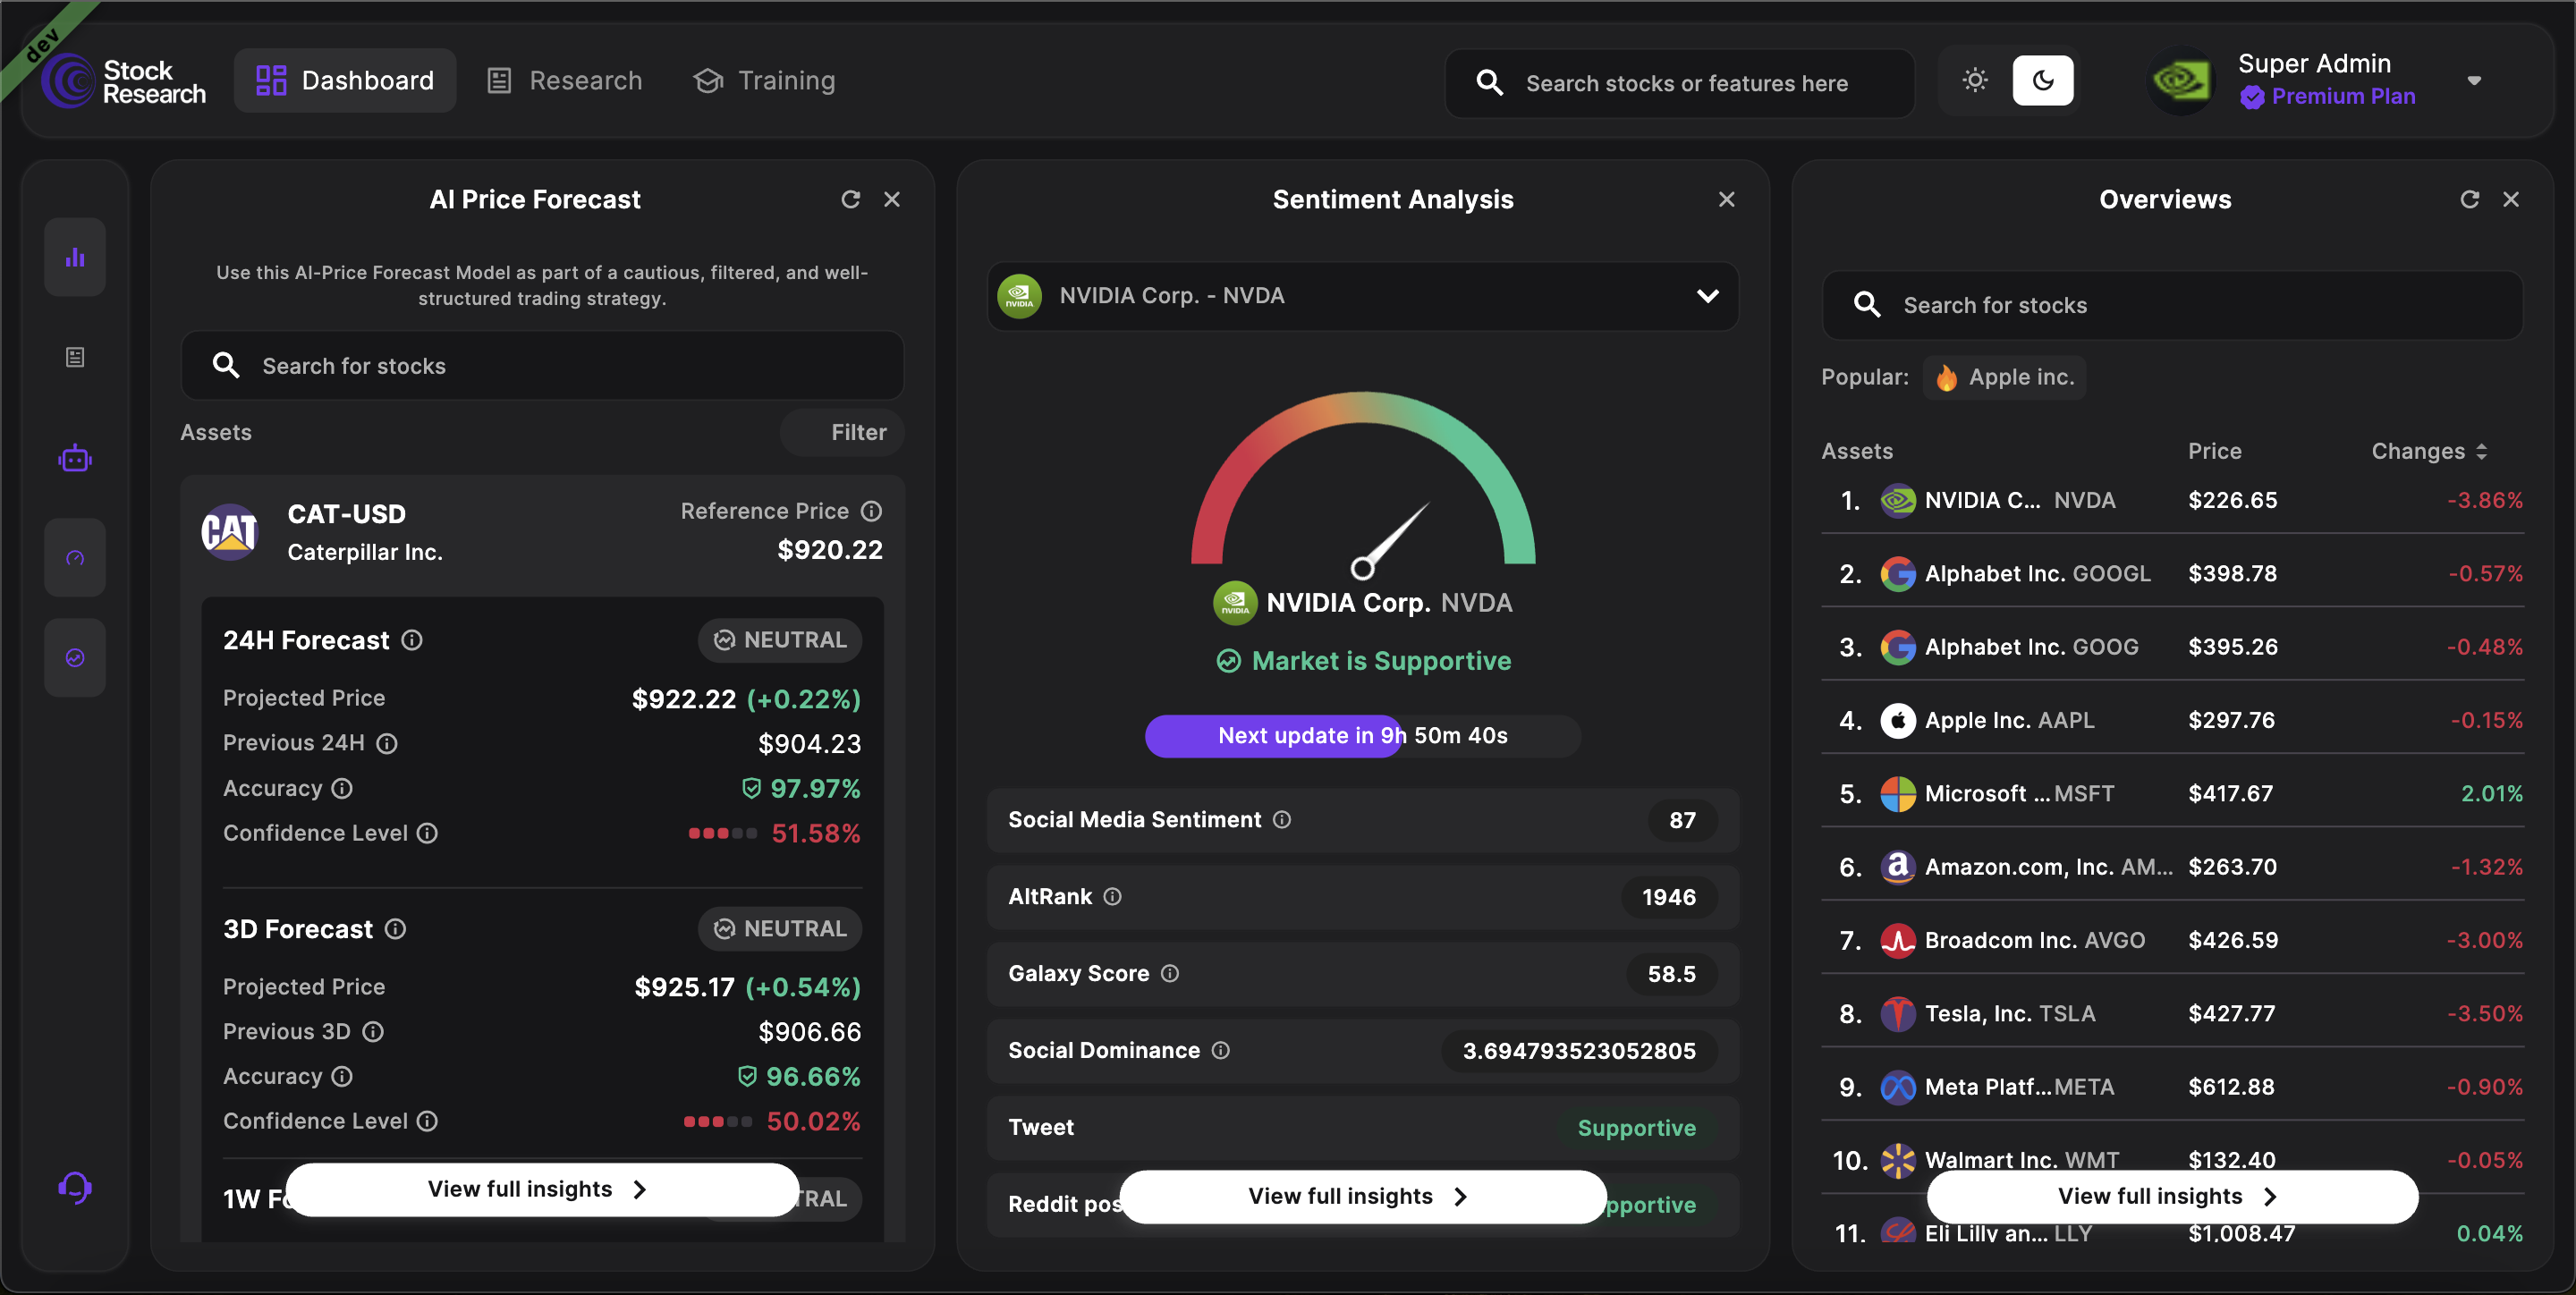Screen dimensions: 2576x1295
Task: Click the Previous 24H info icon
Action: pos(387,743)
